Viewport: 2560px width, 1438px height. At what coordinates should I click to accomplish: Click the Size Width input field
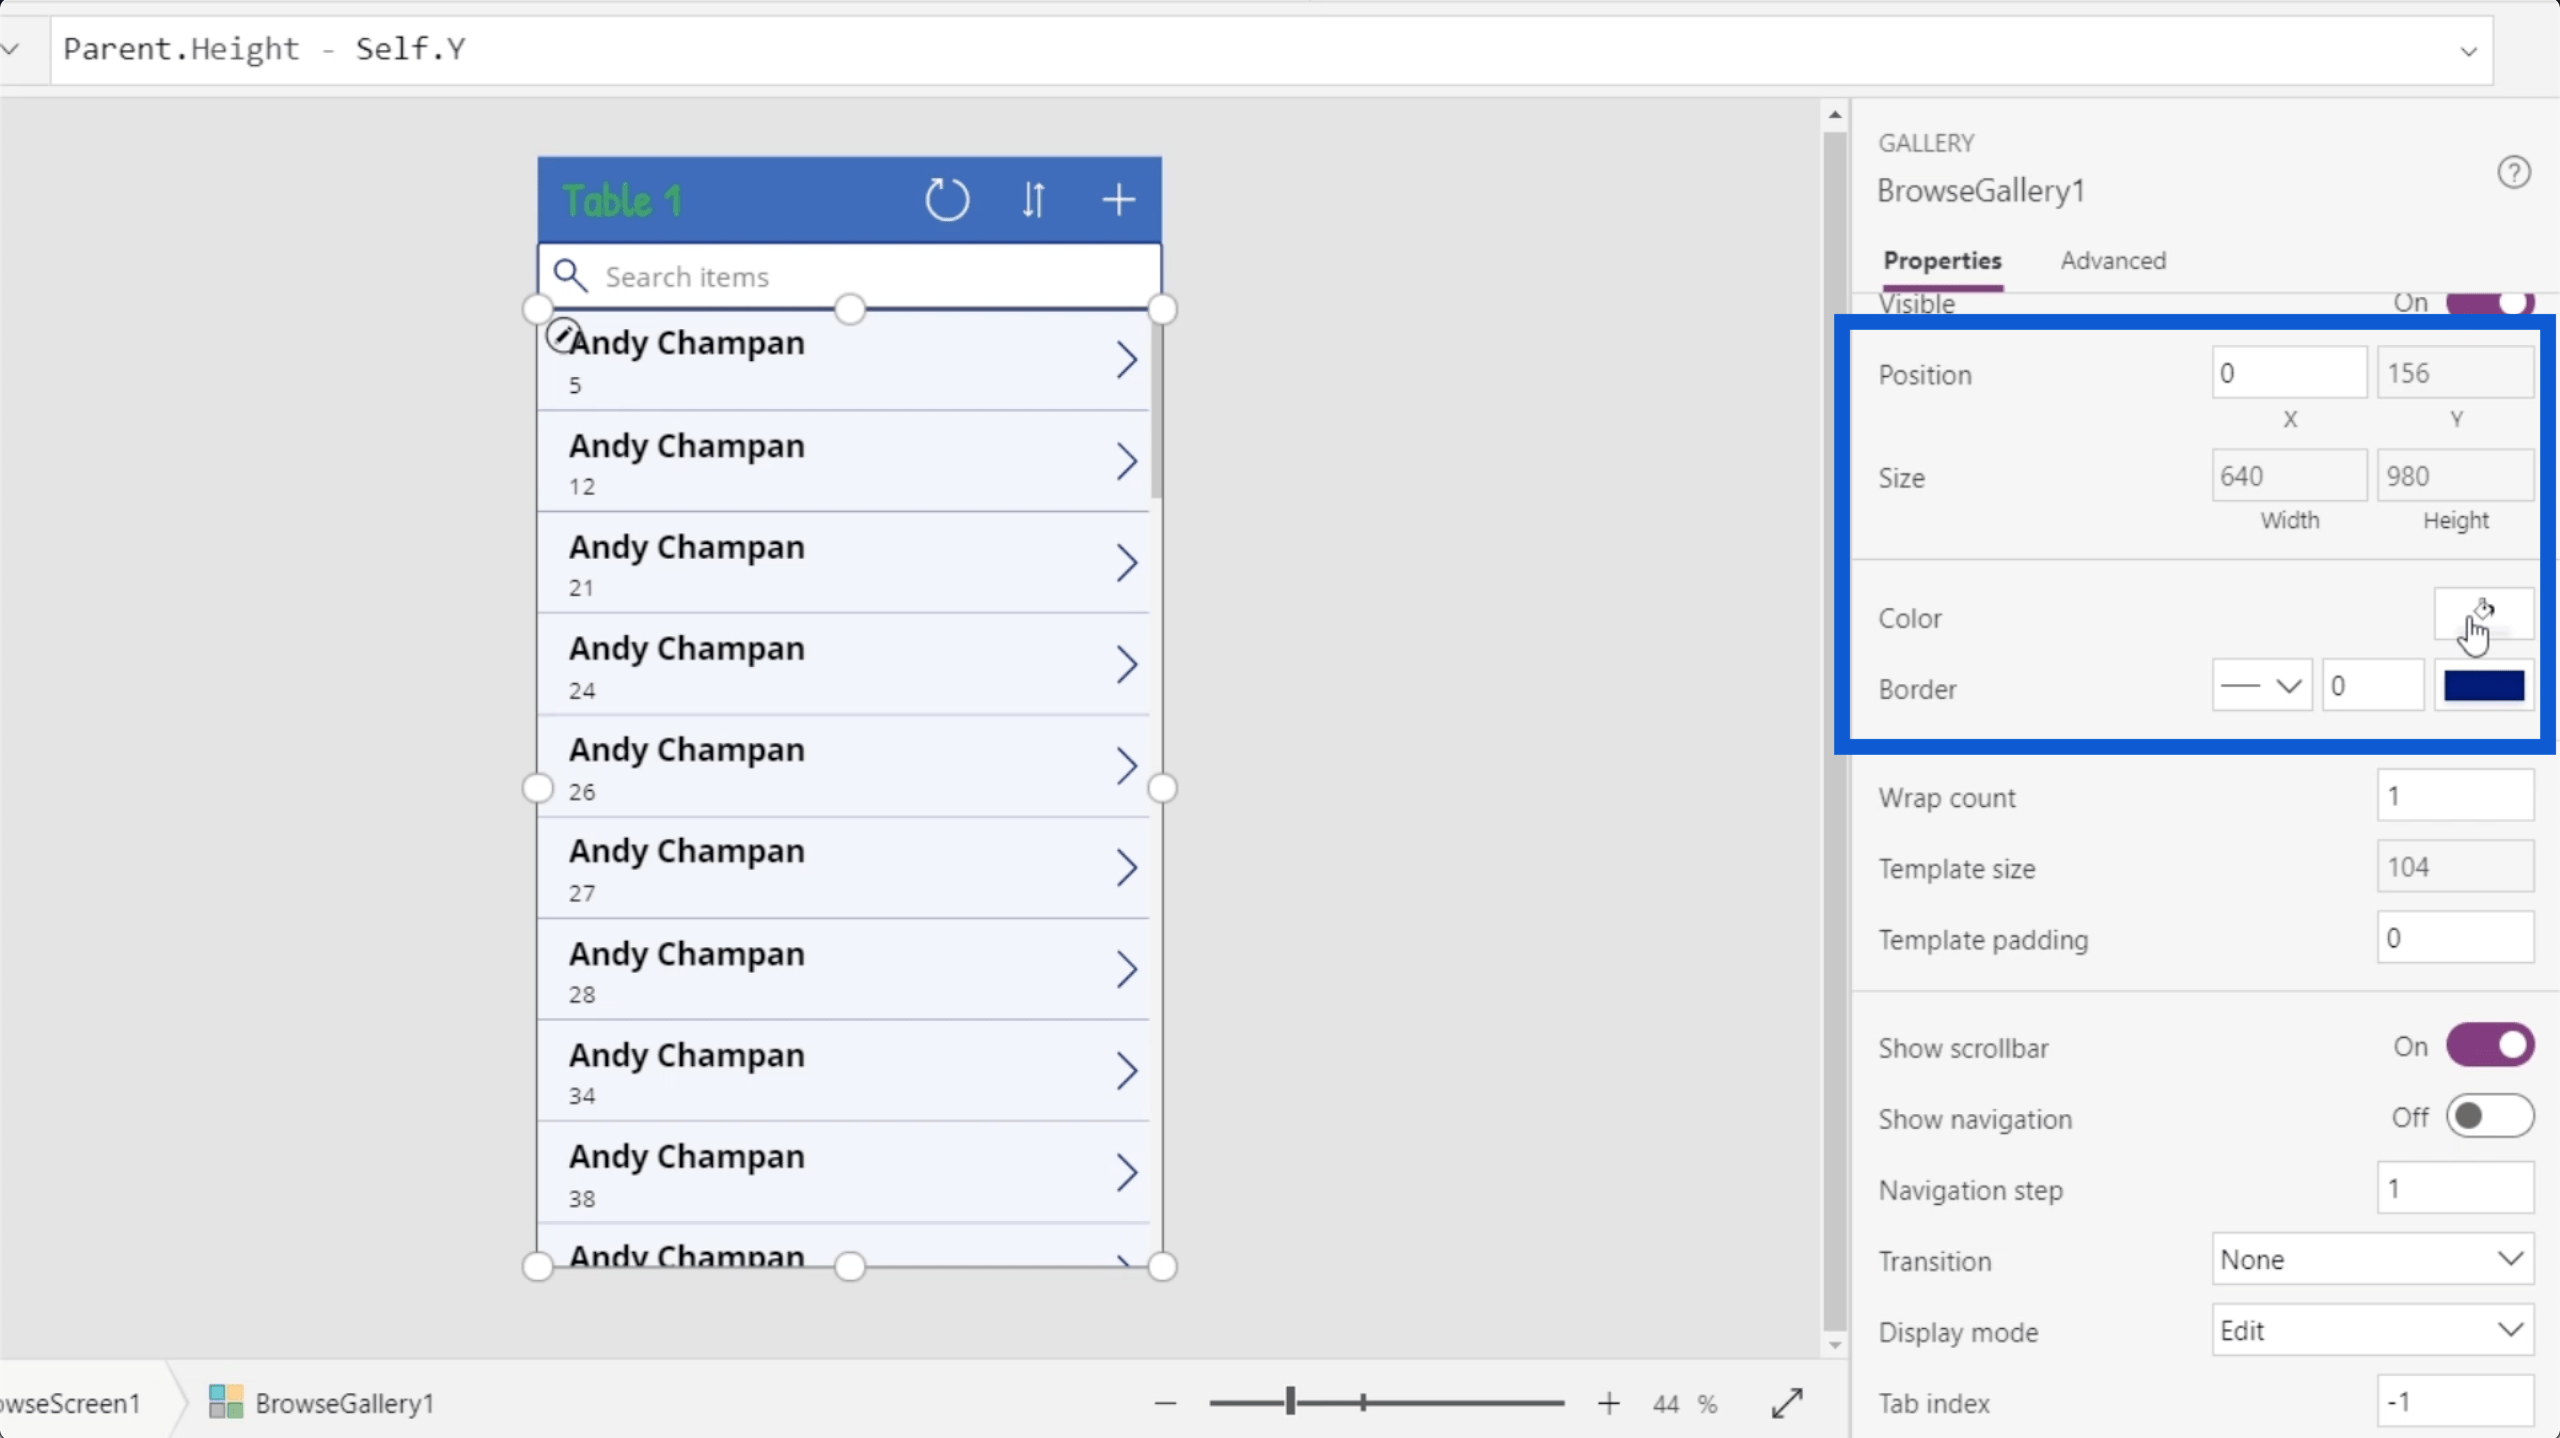coord(2289,475)
